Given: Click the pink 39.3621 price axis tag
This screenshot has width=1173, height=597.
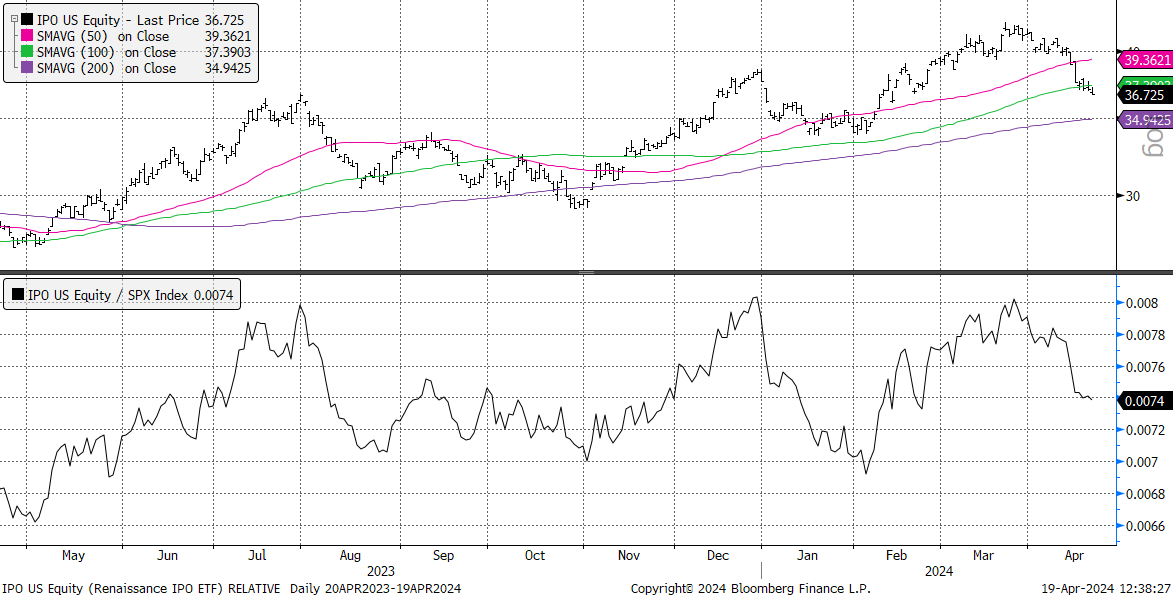Looking at the screenshot, I should click(1147, 60).
